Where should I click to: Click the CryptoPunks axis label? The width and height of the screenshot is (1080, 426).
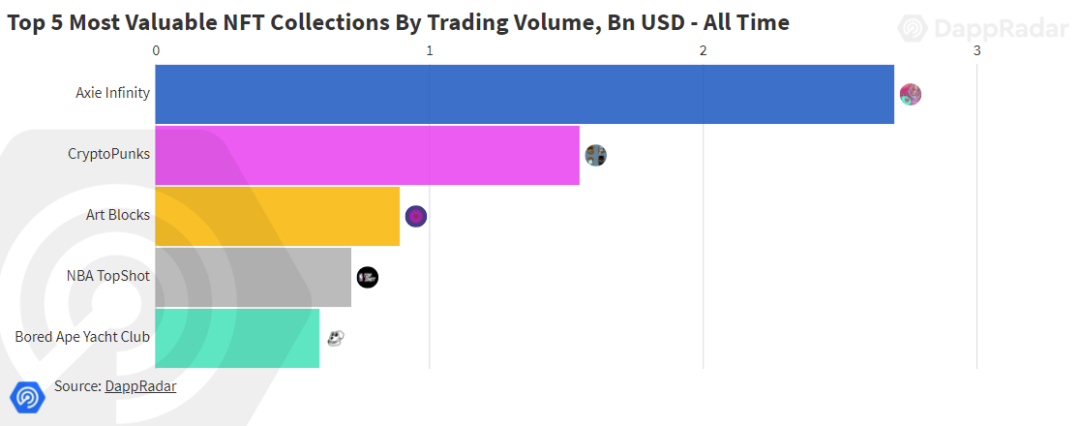click(109, 154)
